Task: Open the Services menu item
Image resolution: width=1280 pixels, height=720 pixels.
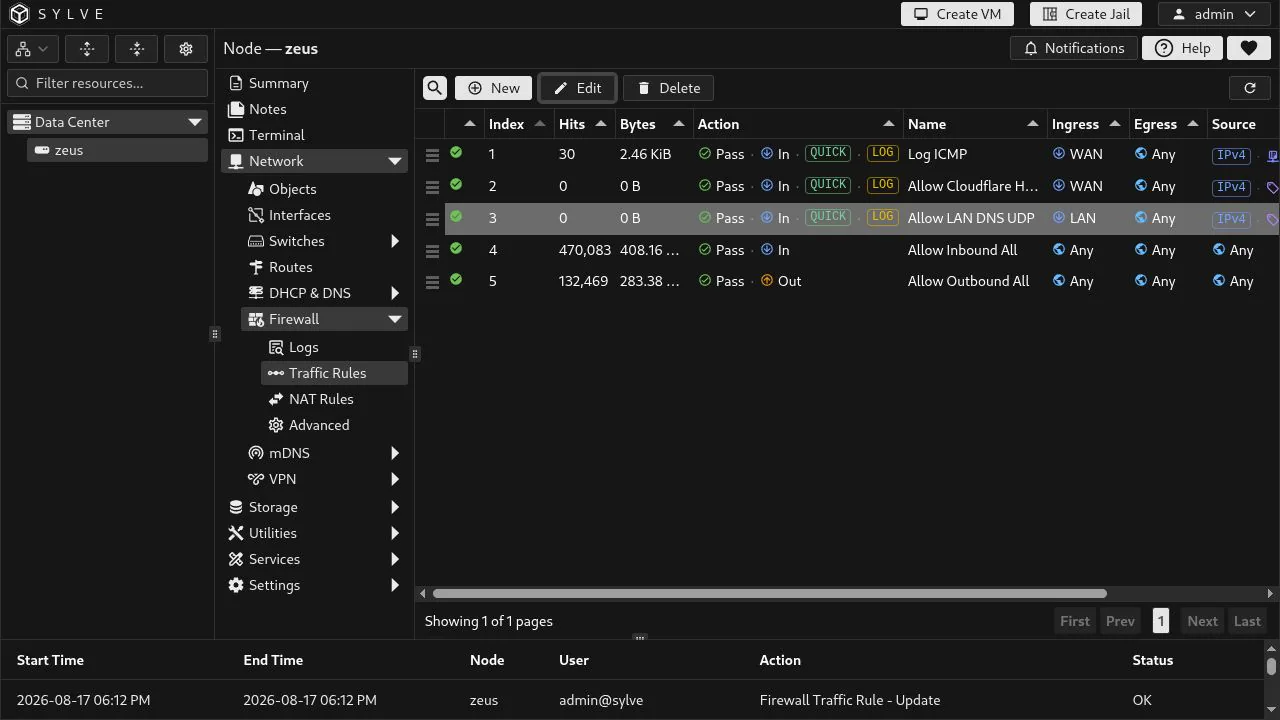Action: pyautogui.click(x=314, y=559)
